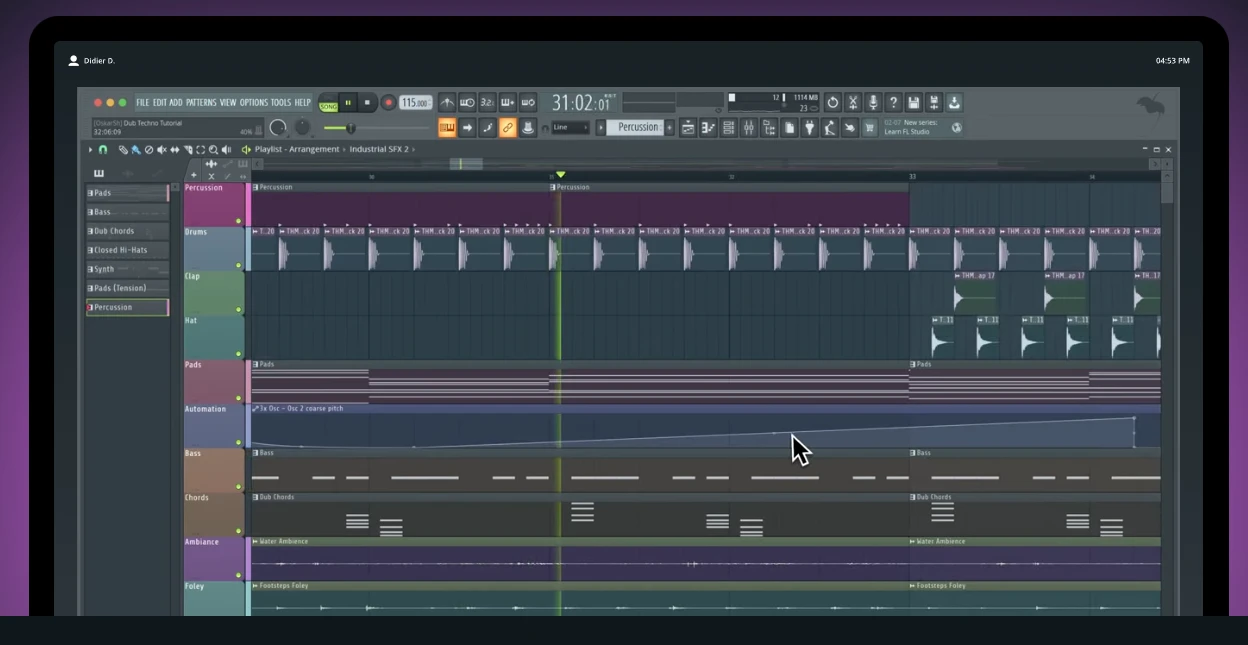Mute the Percussion track green dot
Screen dimensions: 1248x645
[238, 221]
